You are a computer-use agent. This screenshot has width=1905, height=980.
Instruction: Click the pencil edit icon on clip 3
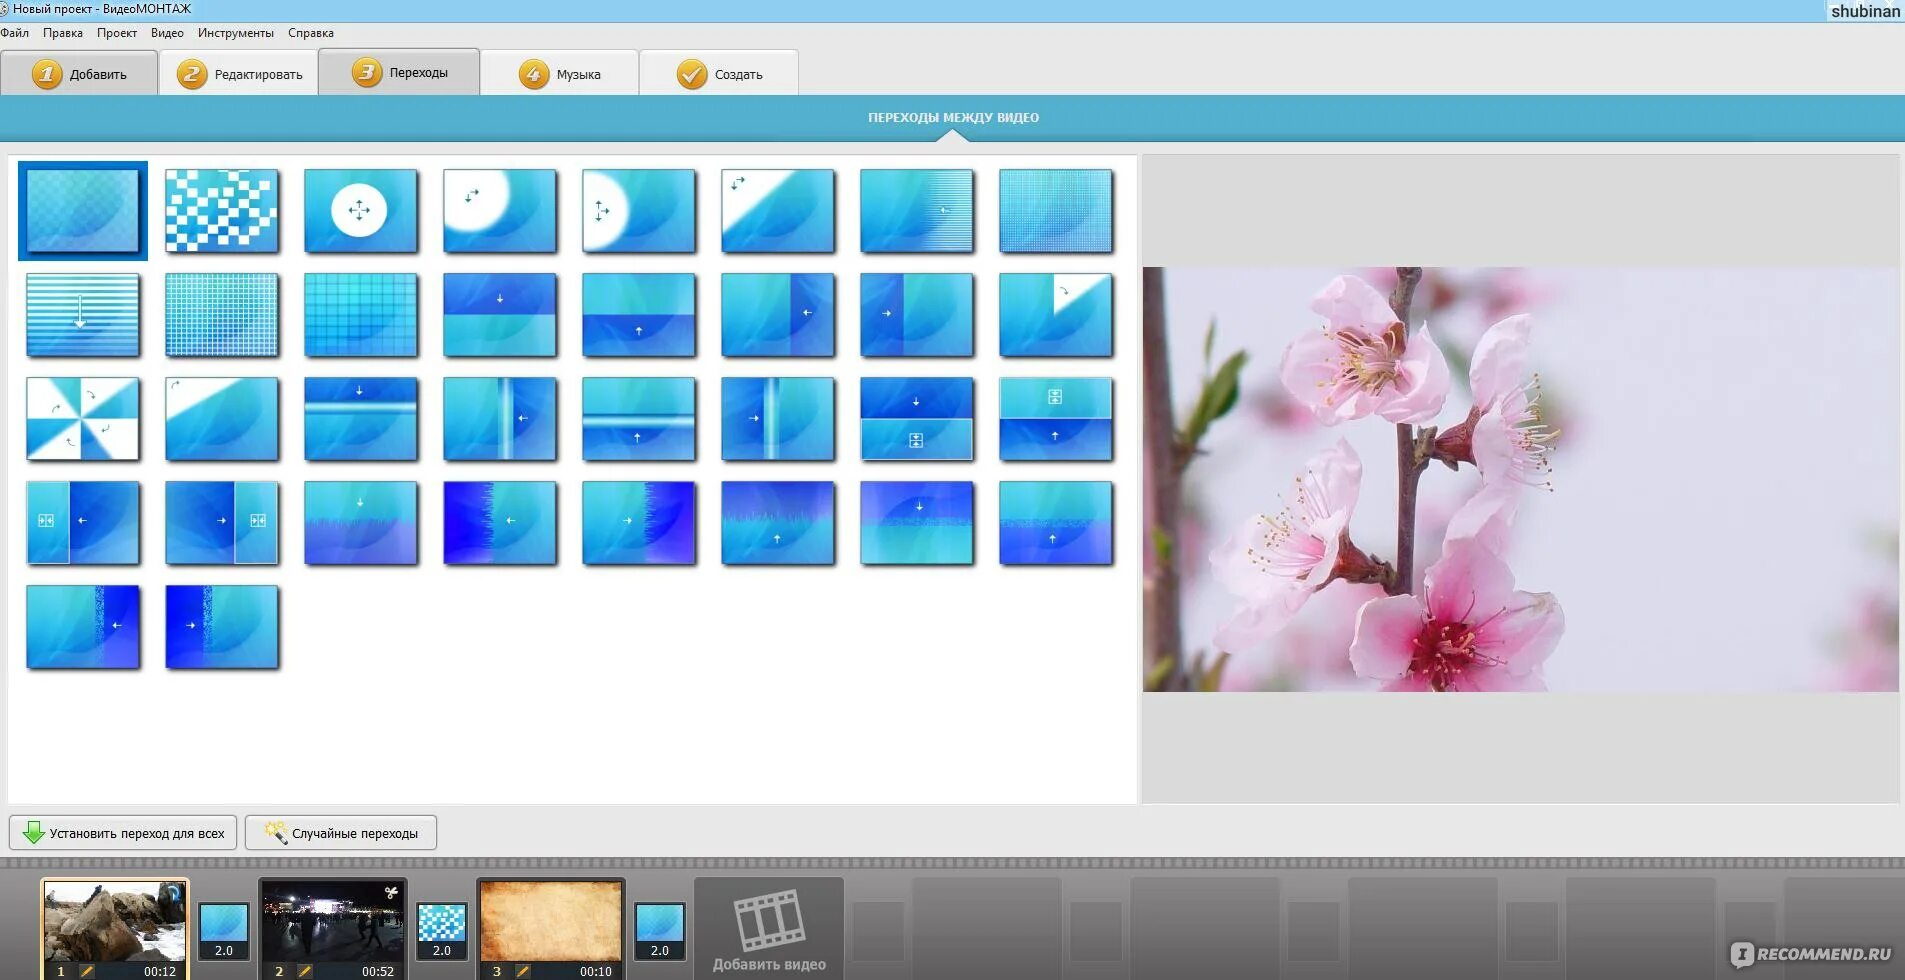(523, 971)
